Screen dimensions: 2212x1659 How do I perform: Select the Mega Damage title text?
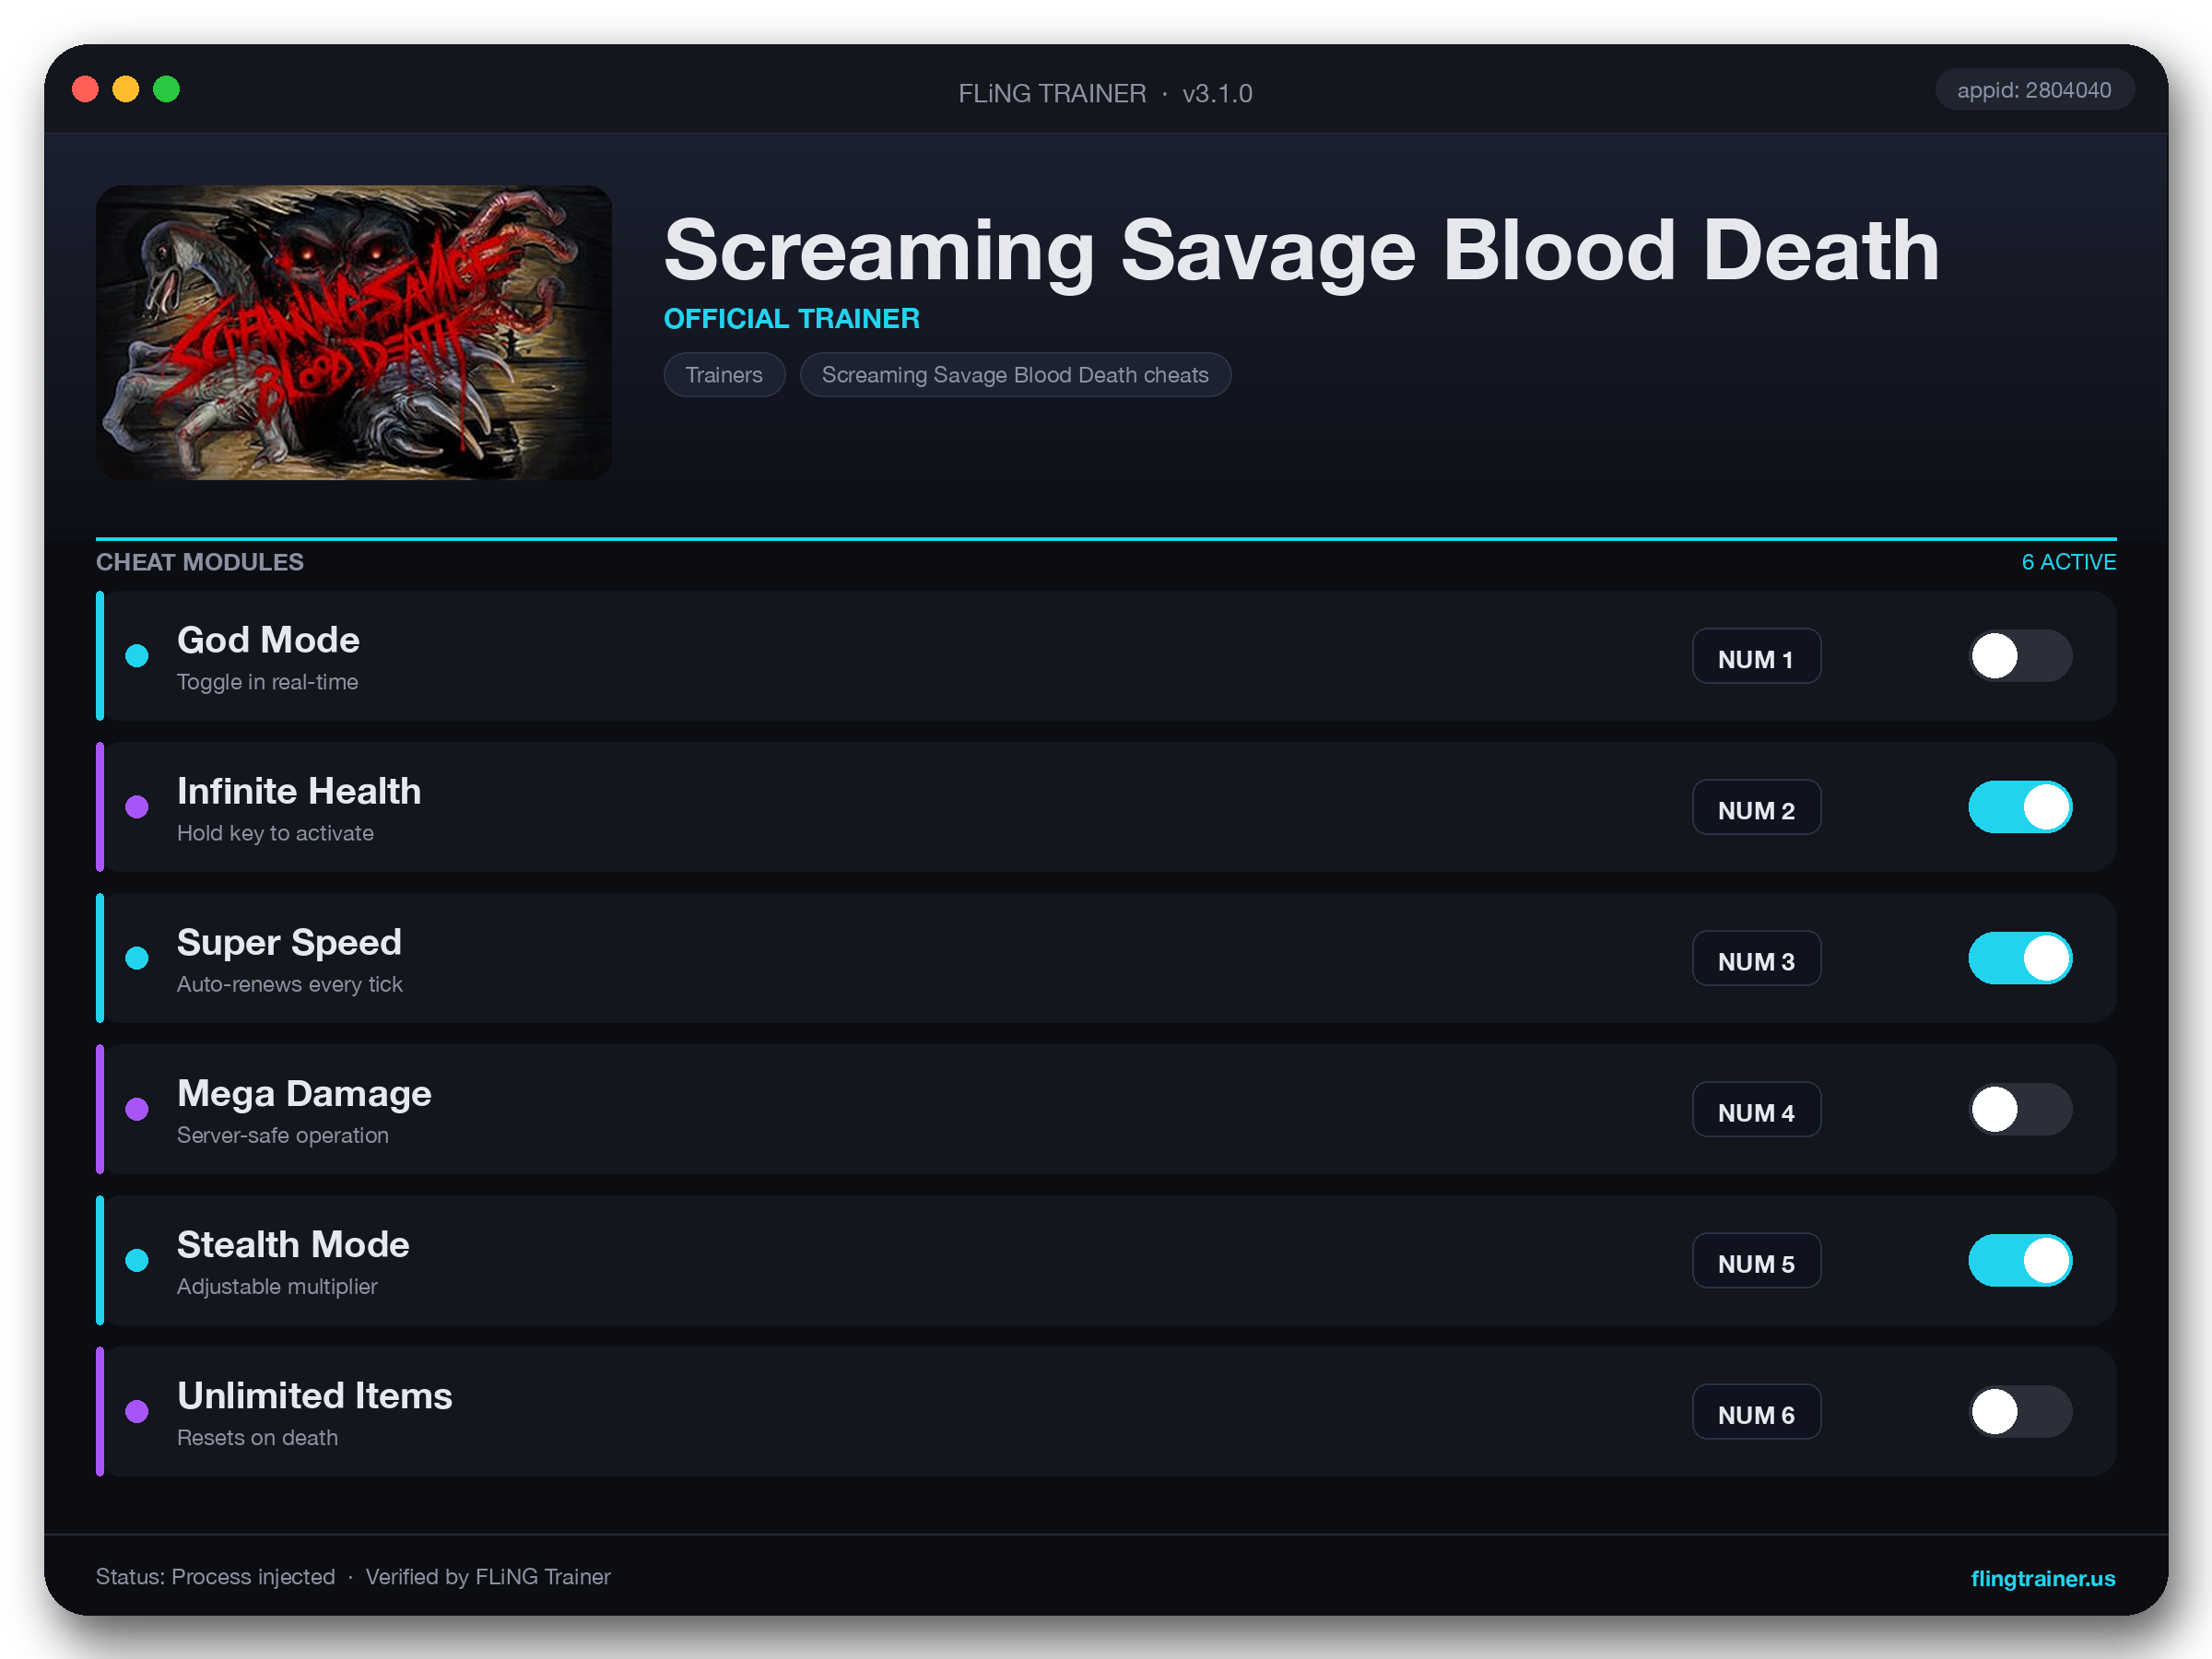(x=304, y=1093)
